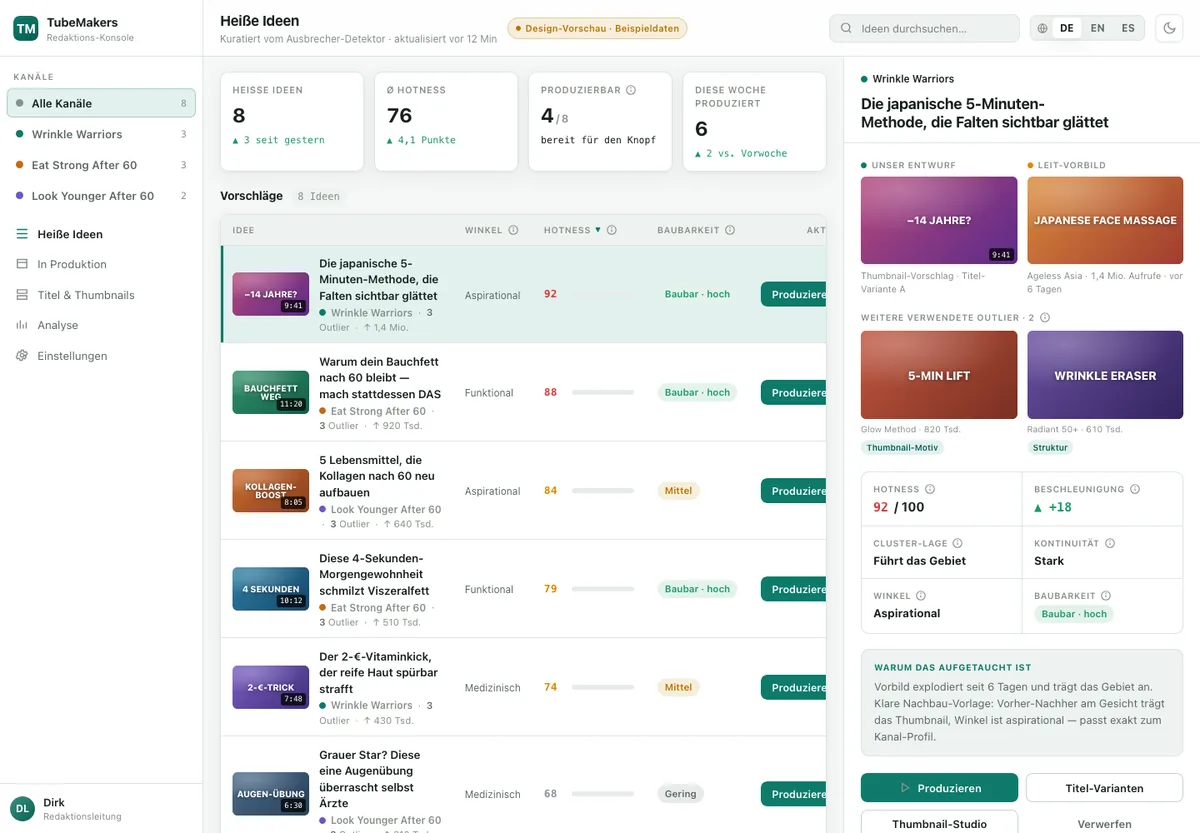Screen dimensions: 1200x833
Task: Click Produzieren in the detail panel
Action: (939, 788)
